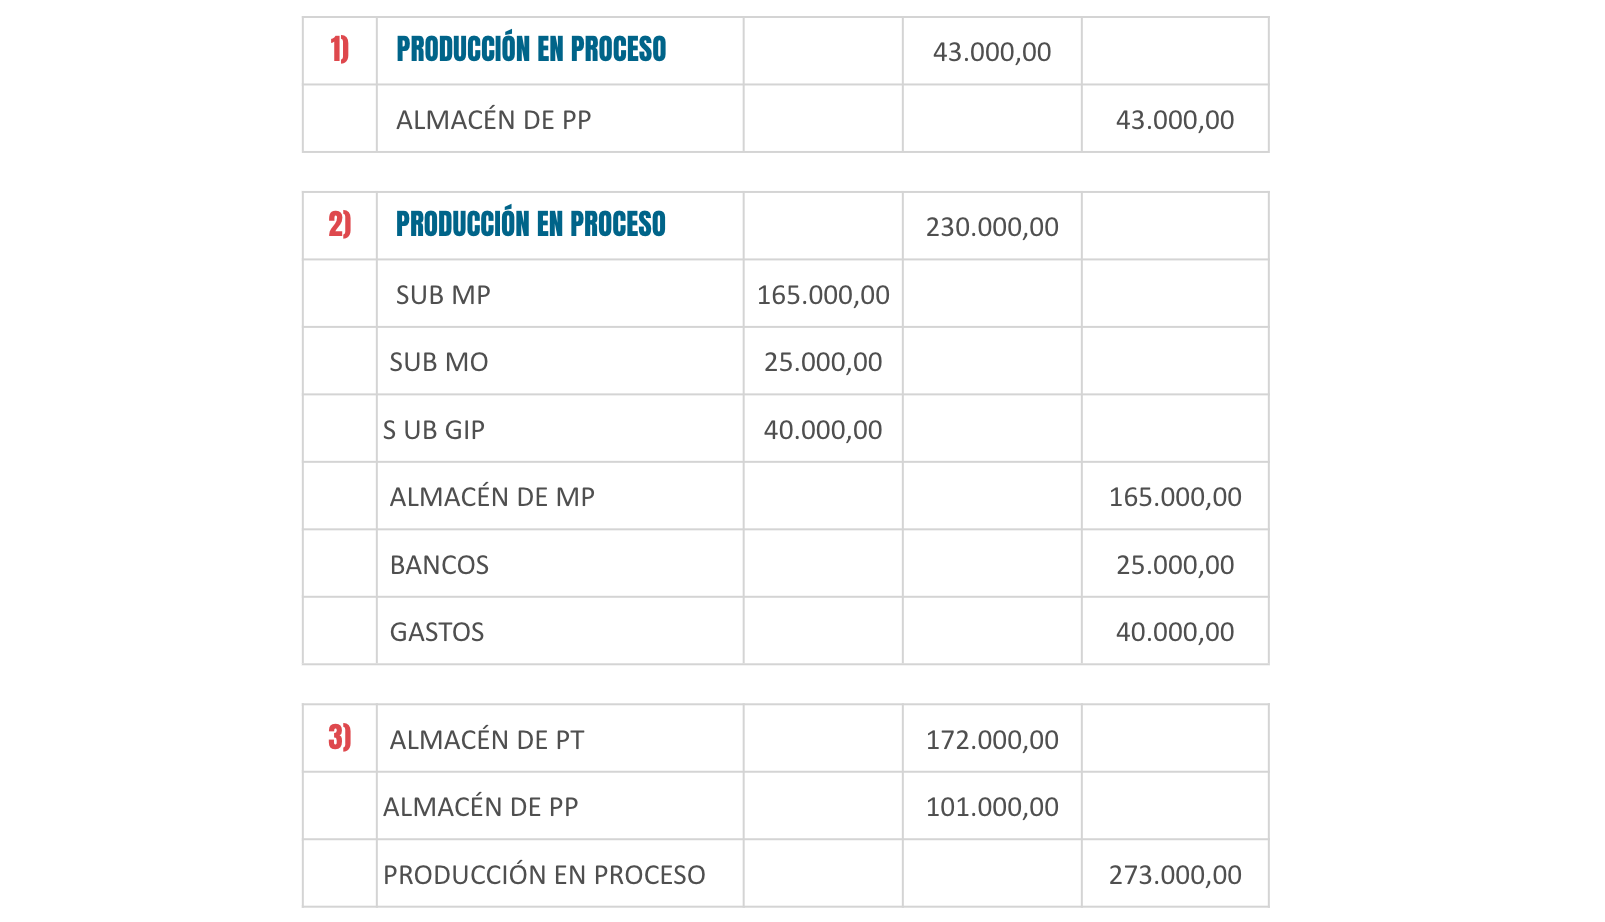Click the 165.000,00 value beside SUB MP

coord(823,295)
